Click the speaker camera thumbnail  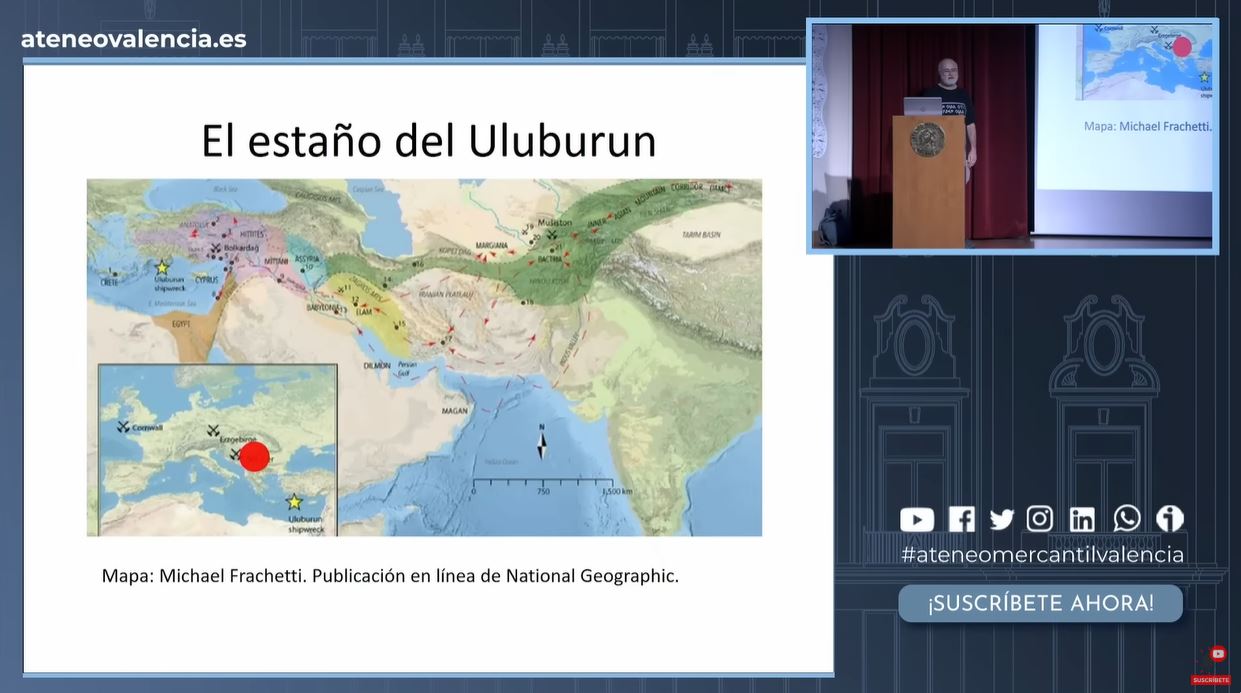tap(1012, 136)
